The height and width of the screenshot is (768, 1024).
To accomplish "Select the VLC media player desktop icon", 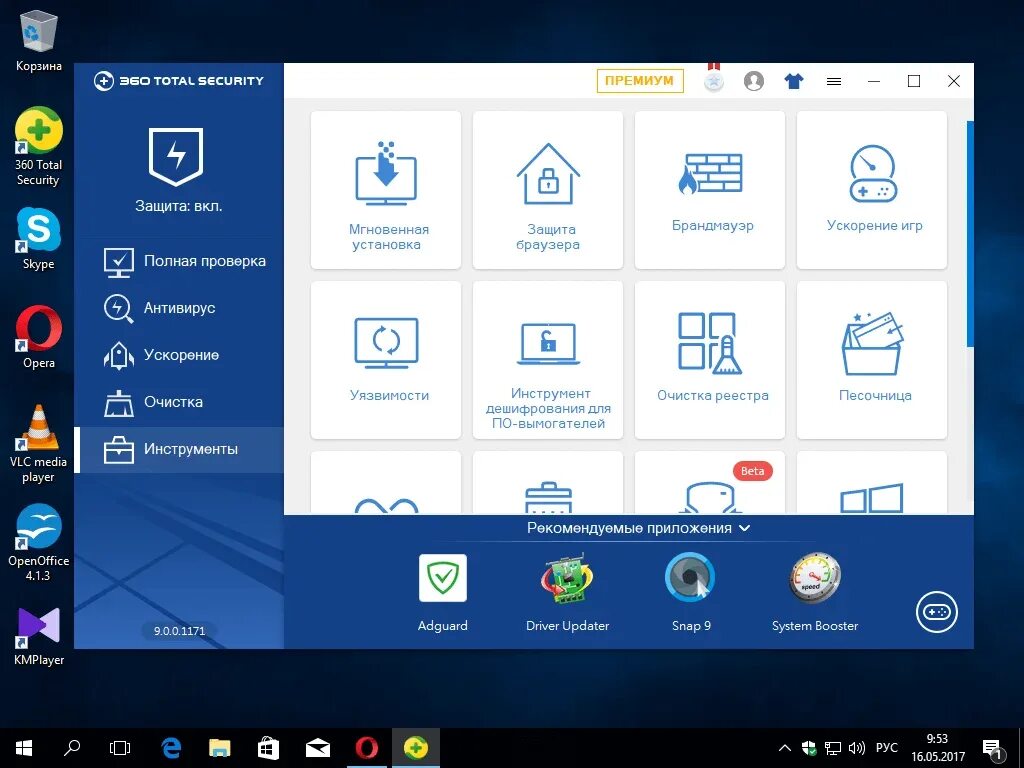I will [x=39, y=444].
